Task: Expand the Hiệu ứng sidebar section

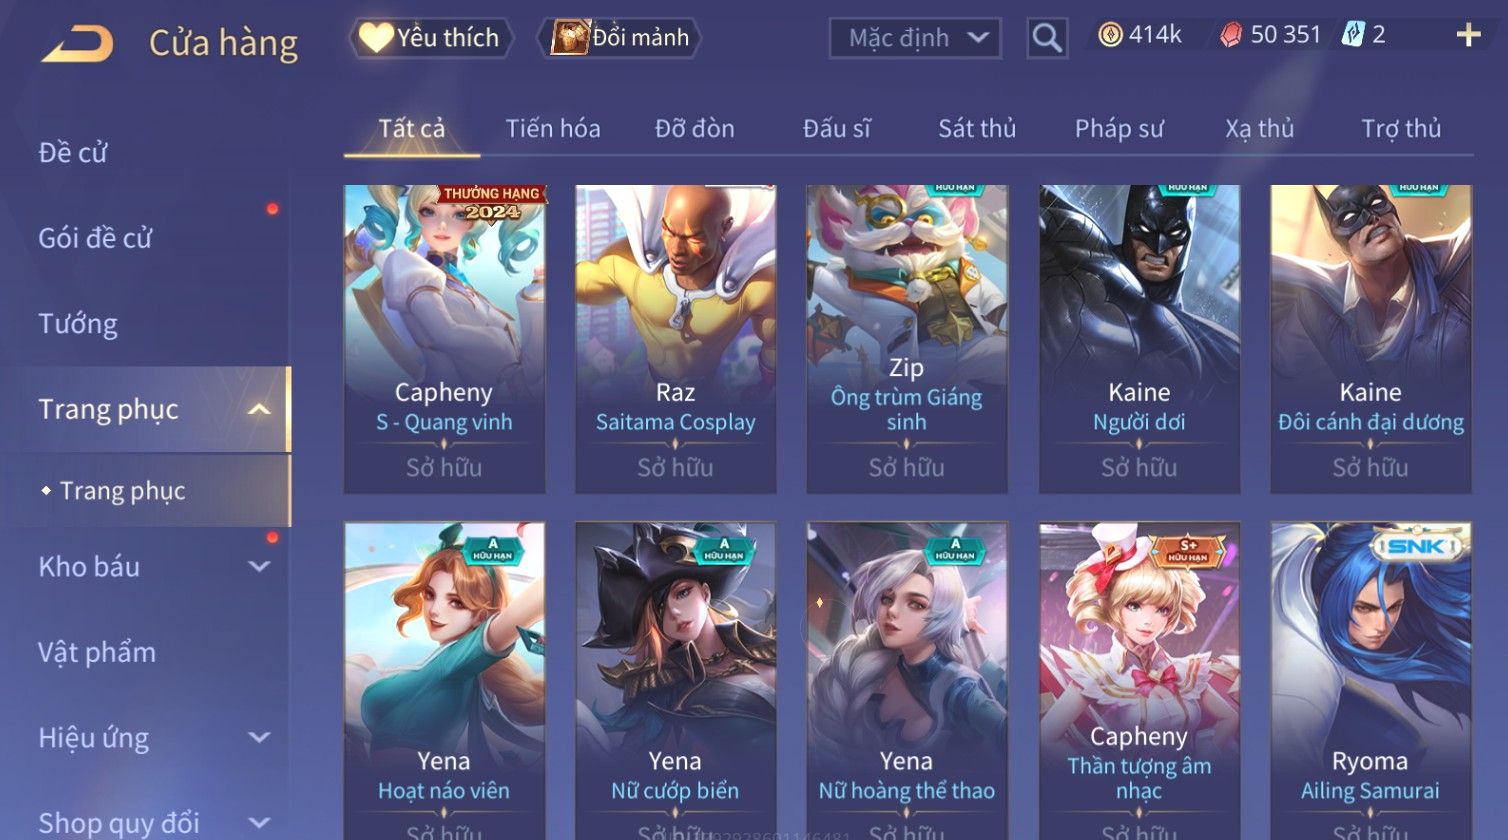Action: click(x=259, y=738)
